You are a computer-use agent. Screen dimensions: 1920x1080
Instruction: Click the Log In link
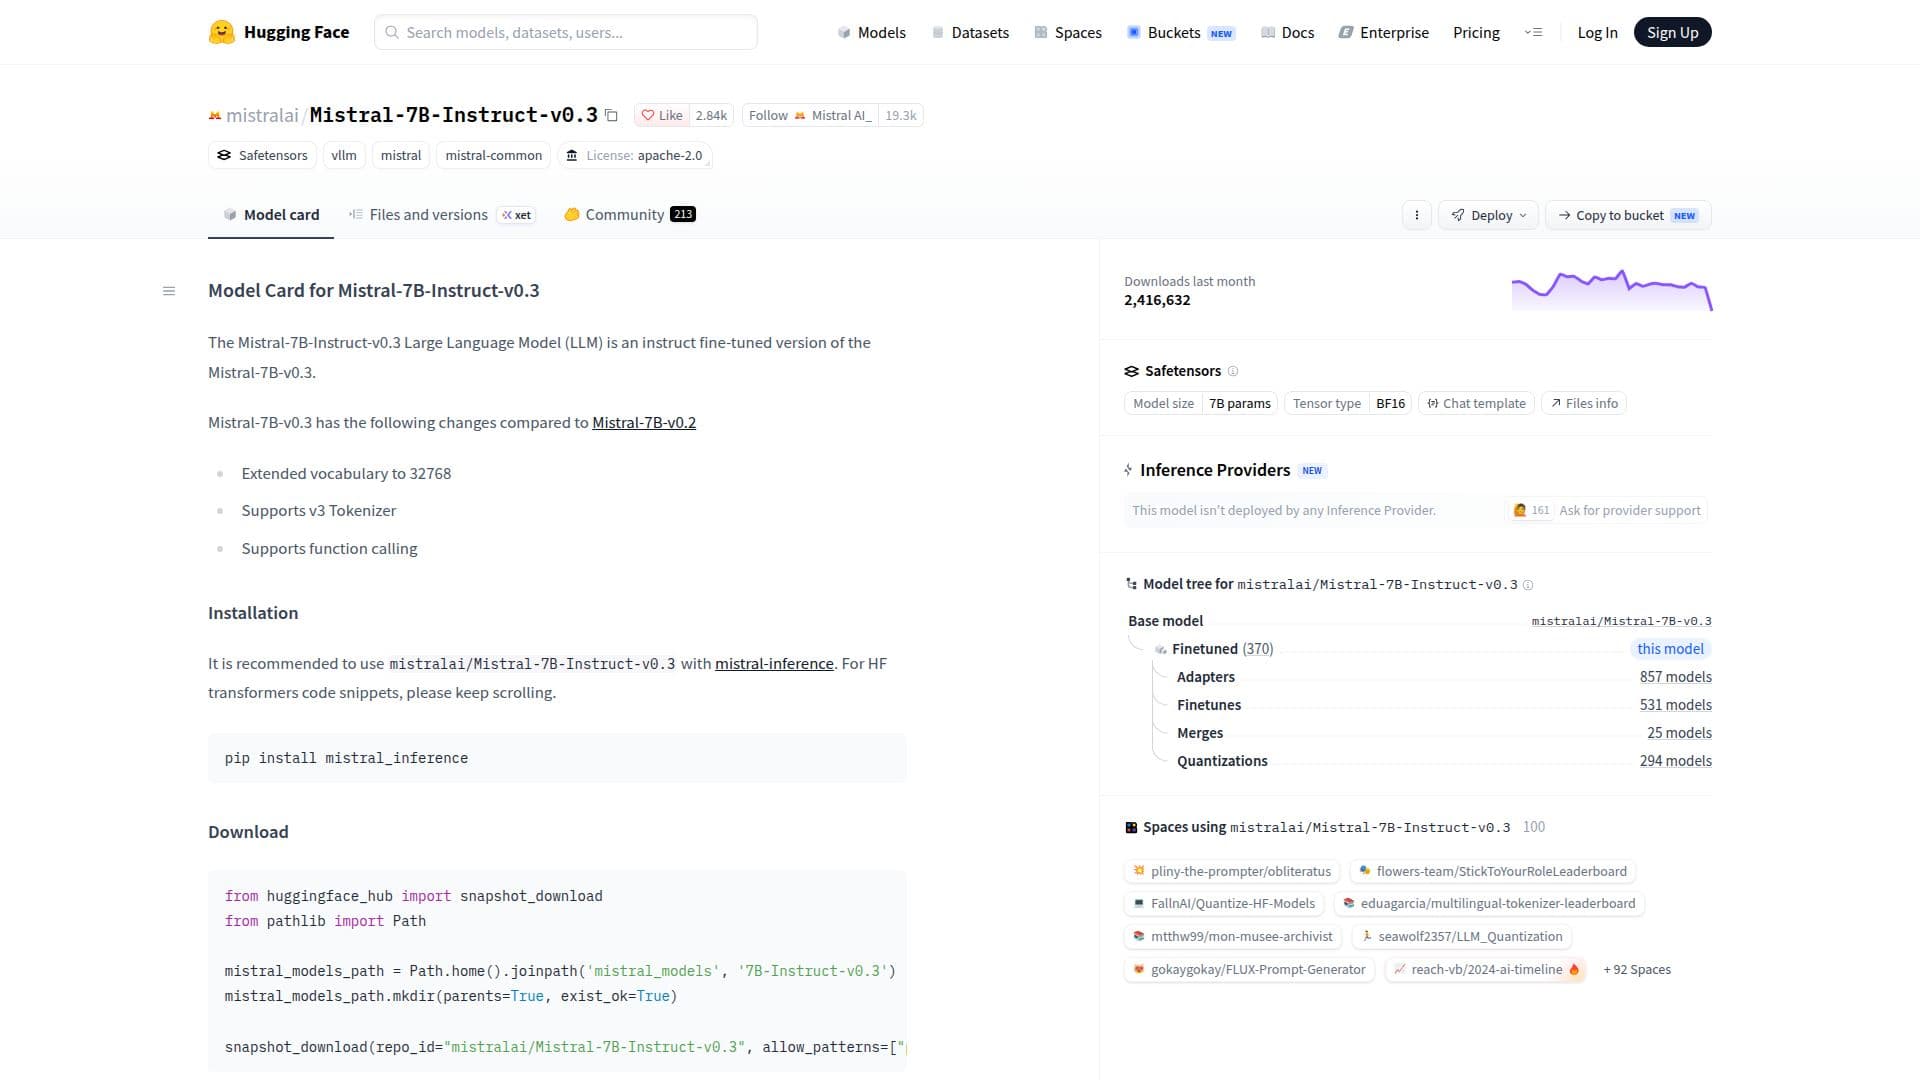click(x=1597, y=32)
